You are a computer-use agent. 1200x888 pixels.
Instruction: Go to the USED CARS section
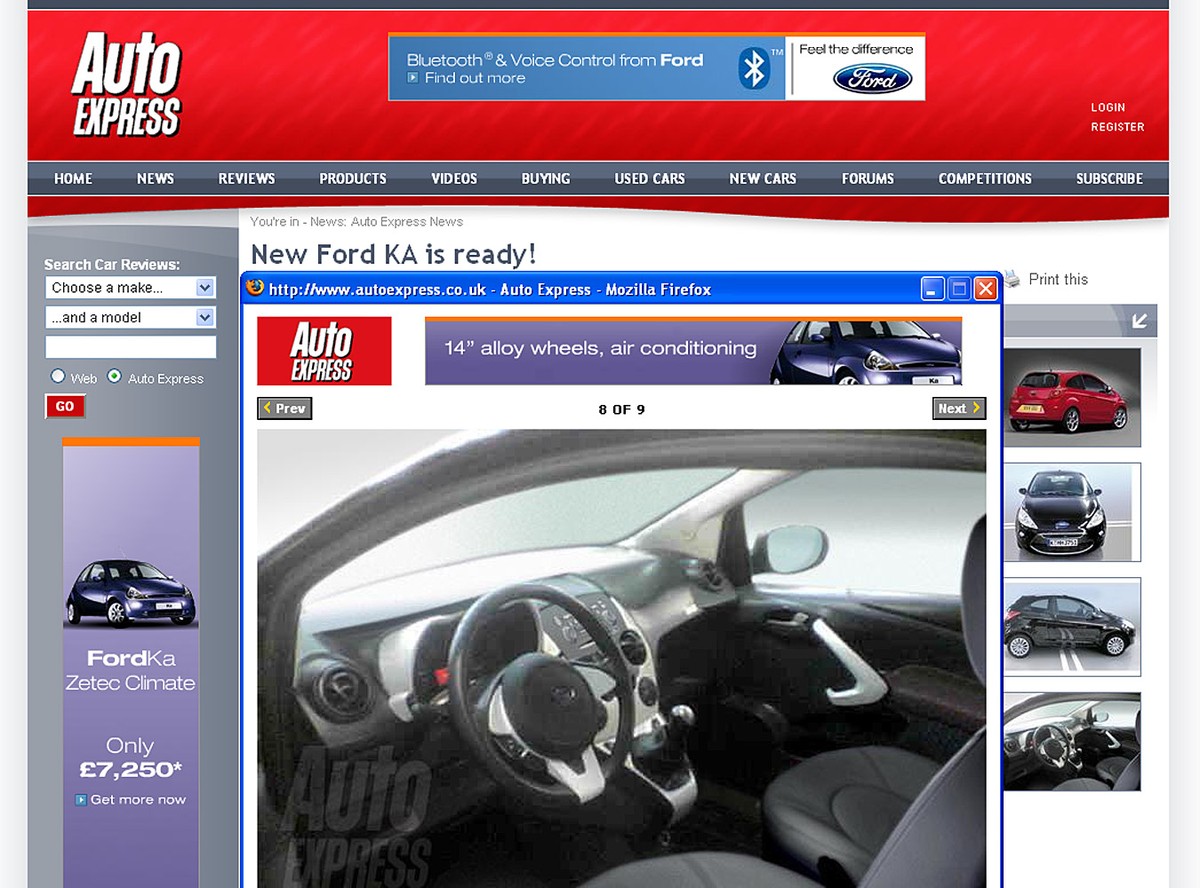click(650, 179)
